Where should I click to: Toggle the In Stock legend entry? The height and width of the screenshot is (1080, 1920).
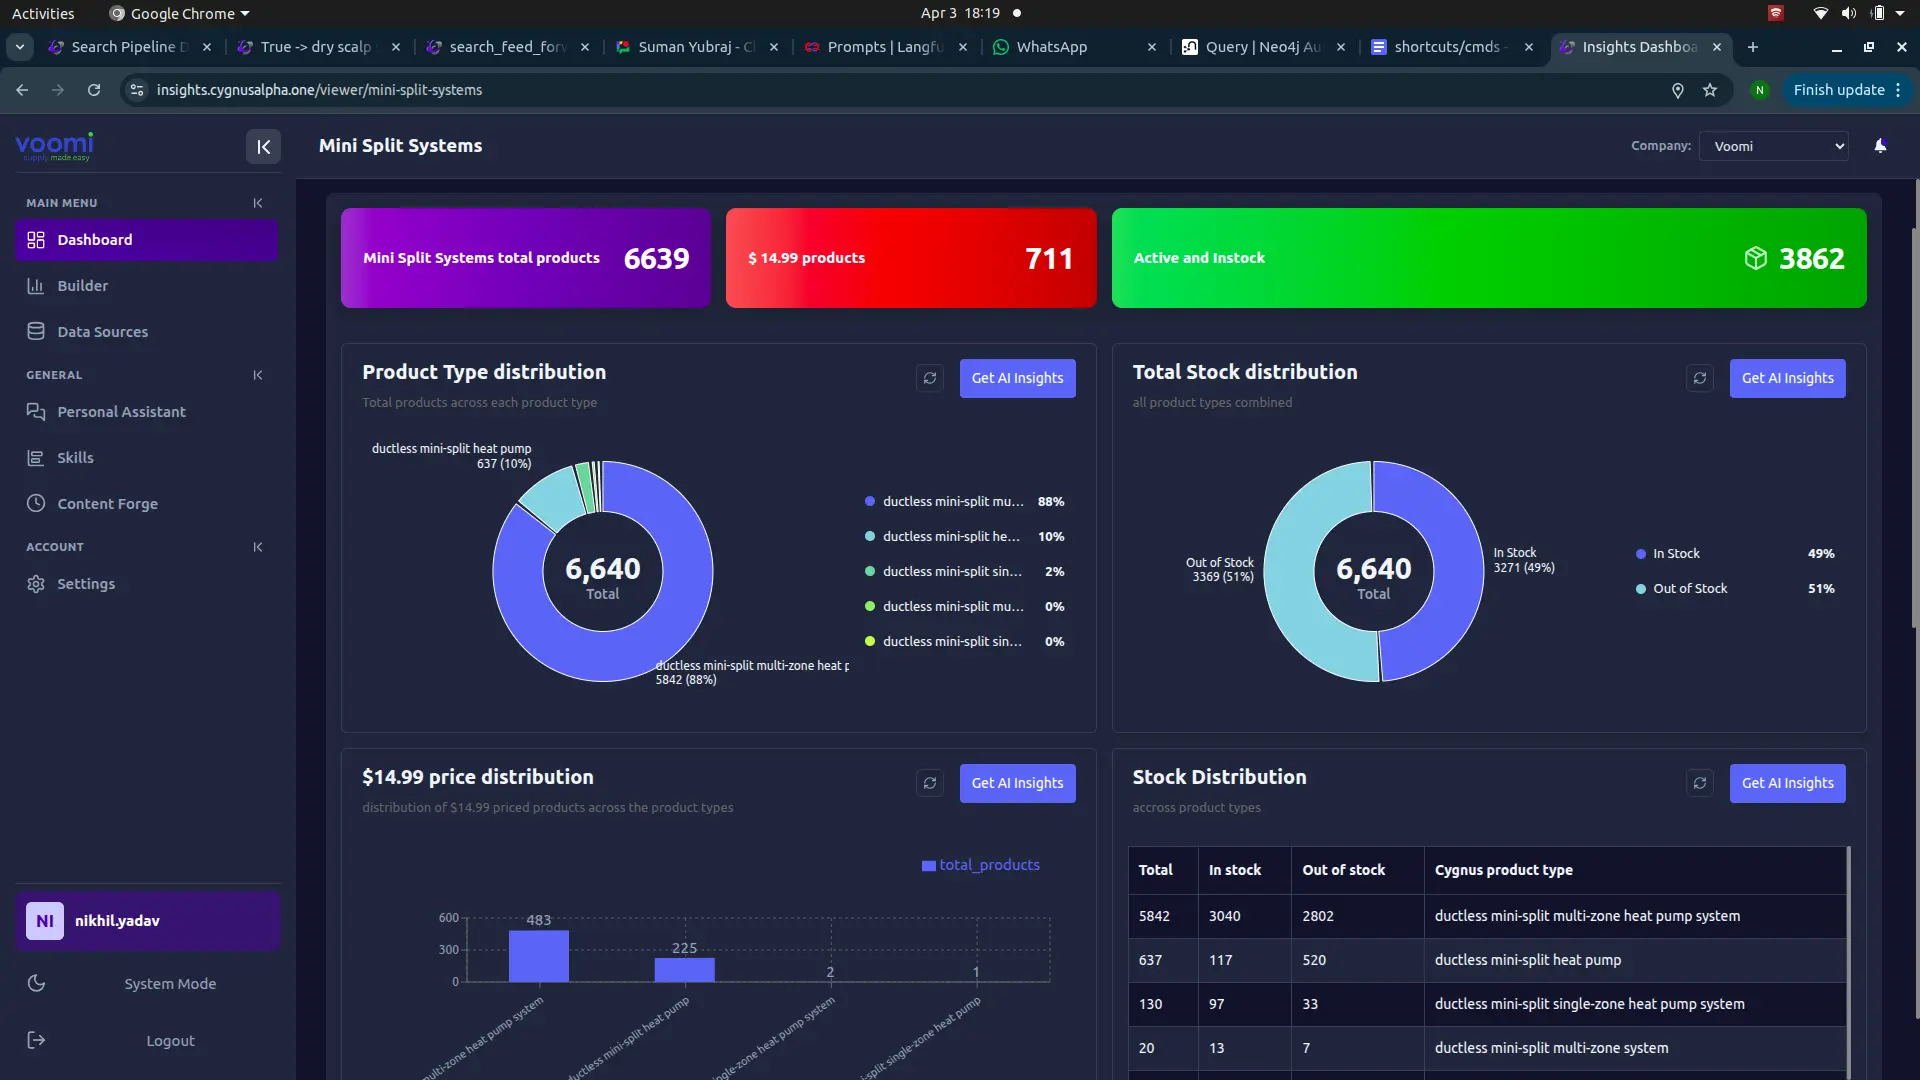(1734, 554)
